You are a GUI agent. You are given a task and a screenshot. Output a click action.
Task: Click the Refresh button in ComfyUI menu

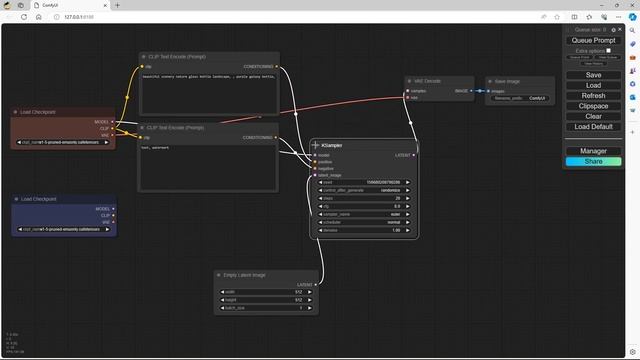pyautogui.click(x=593, y=96)
